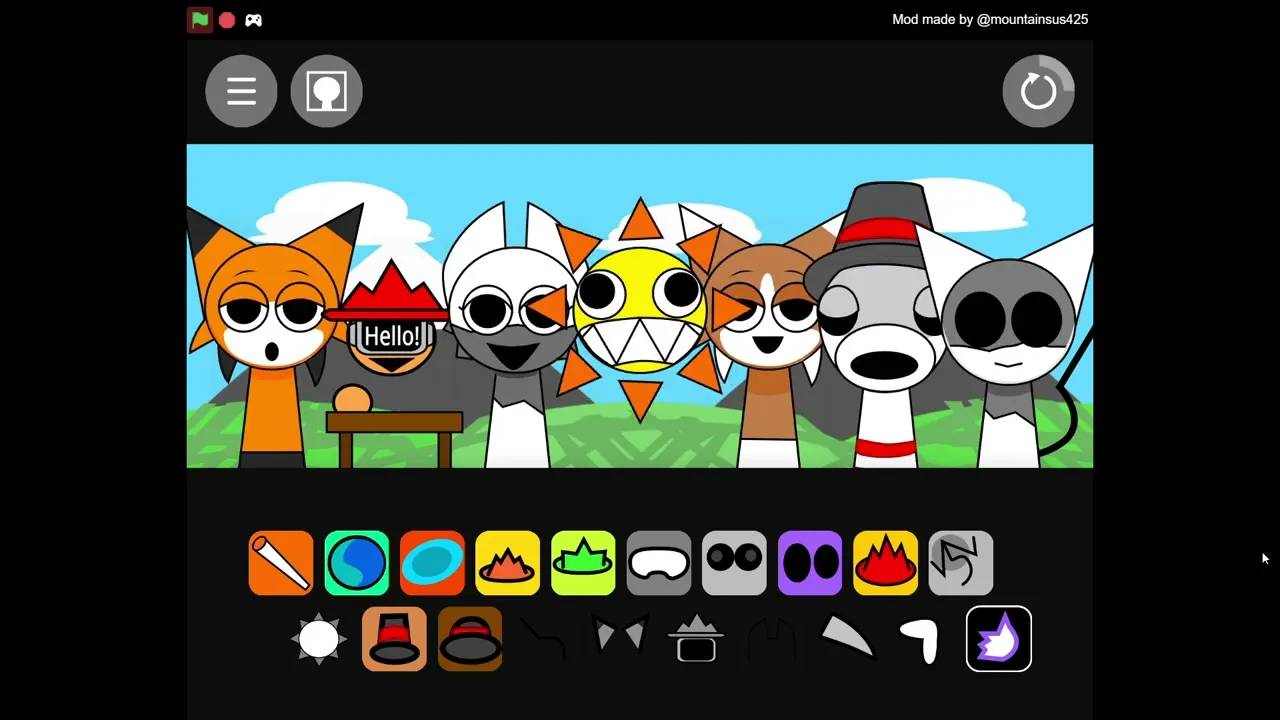Select the gray crowned box icon

pyautogui.click(x=696, y=639)
